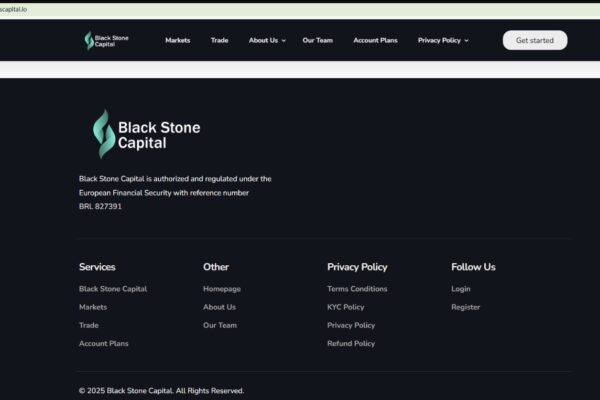This screenshot has width=600, height=400.
Task: Click the browser address bar URL
Action: click(13, 9)
